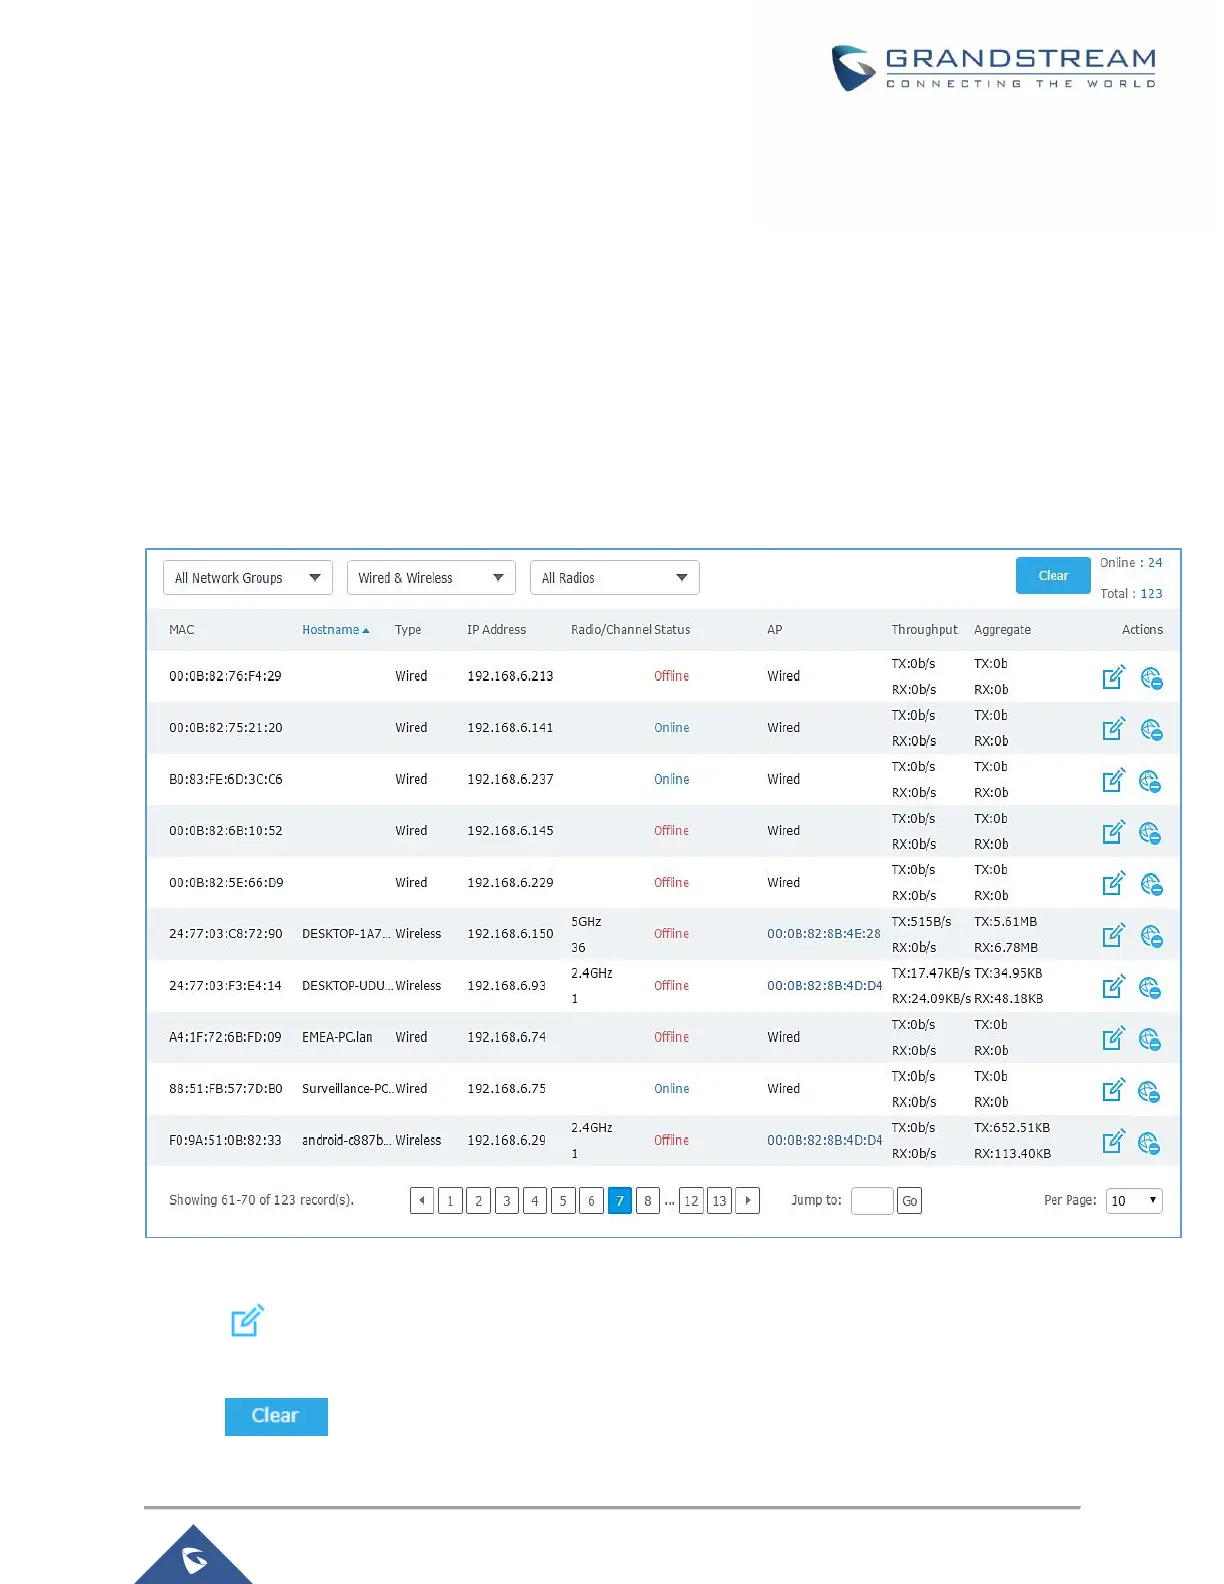The image size is (1224, 1584).
Task: Click edit icon for 192.168.6.229 row
Action: point(1113,883)
